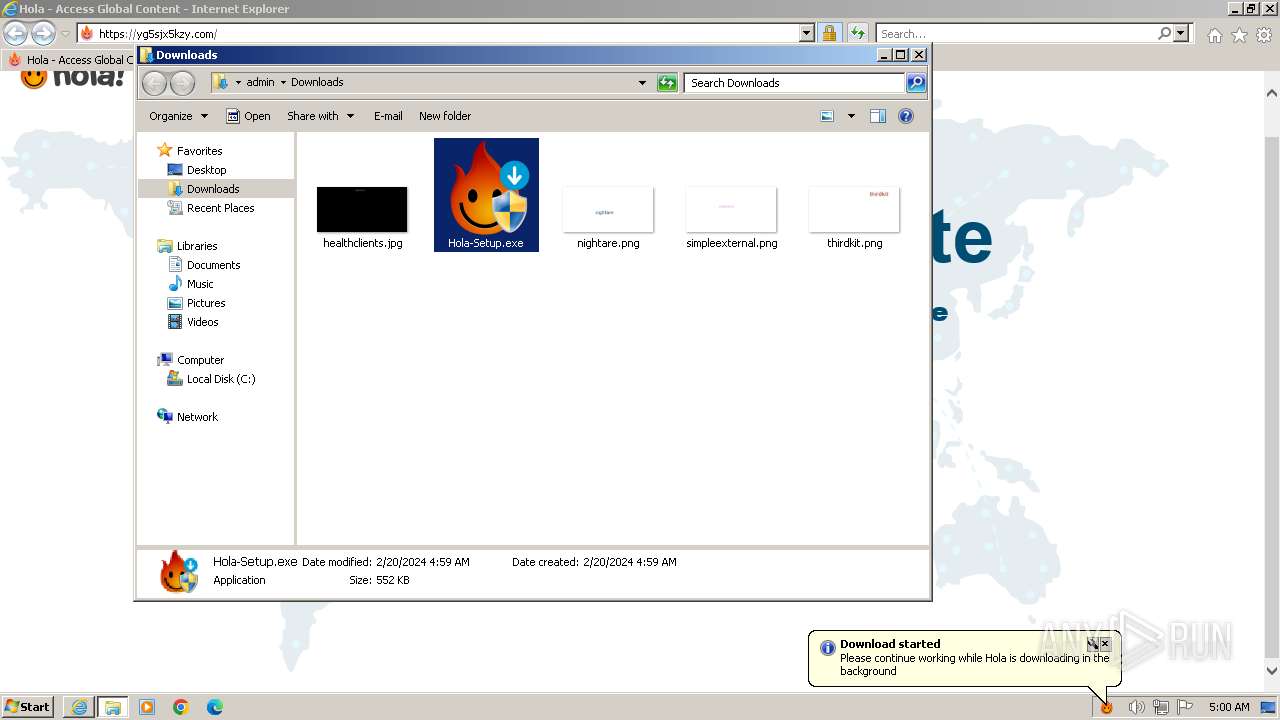Image resolution: width=1280 pixels, height=720 pixels.
Task: Launch Chrome from taskbar
Action: coord(181,707)
